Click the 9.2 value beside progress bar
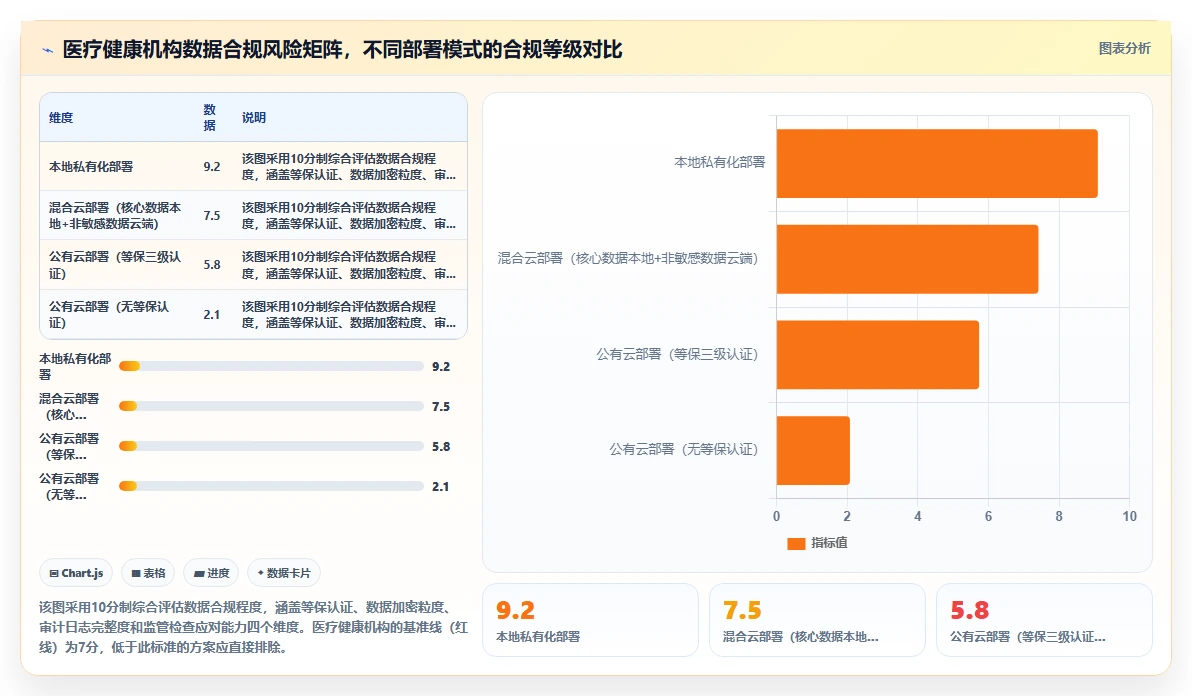1192x696 pixels. click(441, 366)
